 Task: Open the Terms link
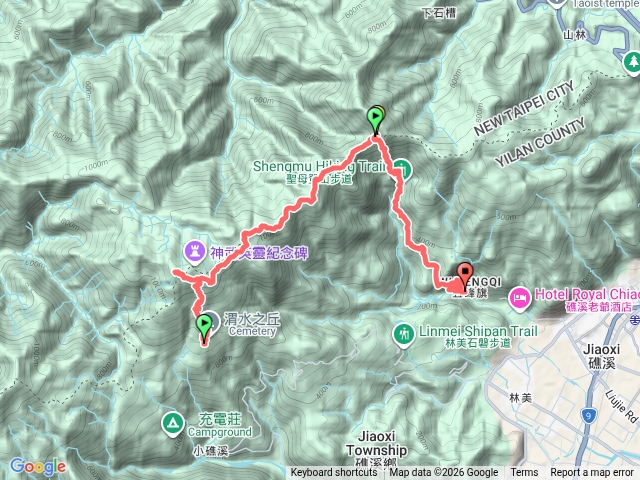pos(524,472)
